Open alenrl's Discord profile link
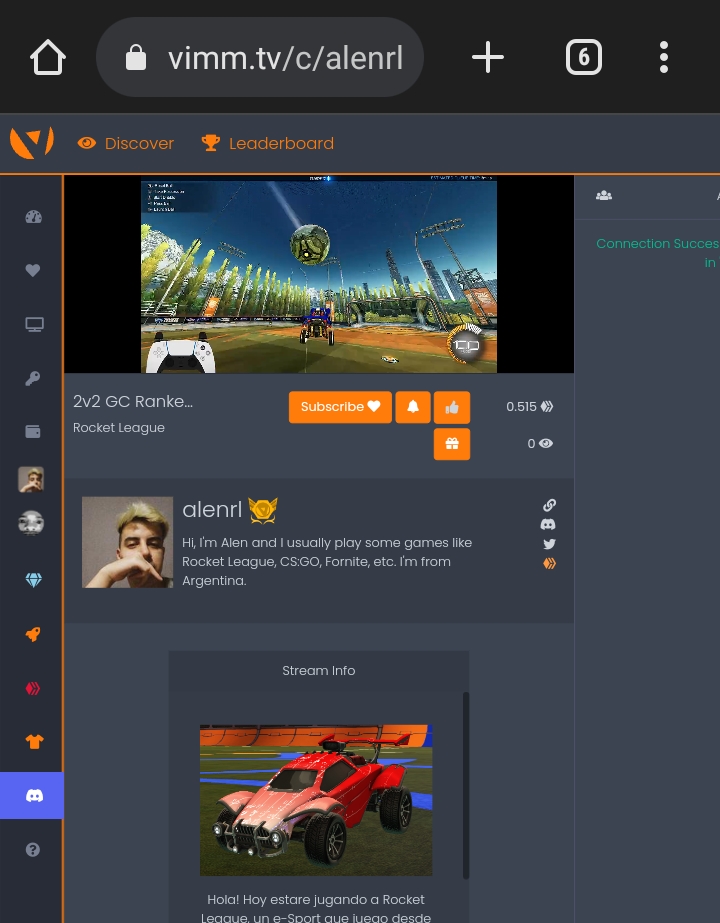The height and width of the screenshot is (923, 720). pyautogui.click(x=548, y=524)
